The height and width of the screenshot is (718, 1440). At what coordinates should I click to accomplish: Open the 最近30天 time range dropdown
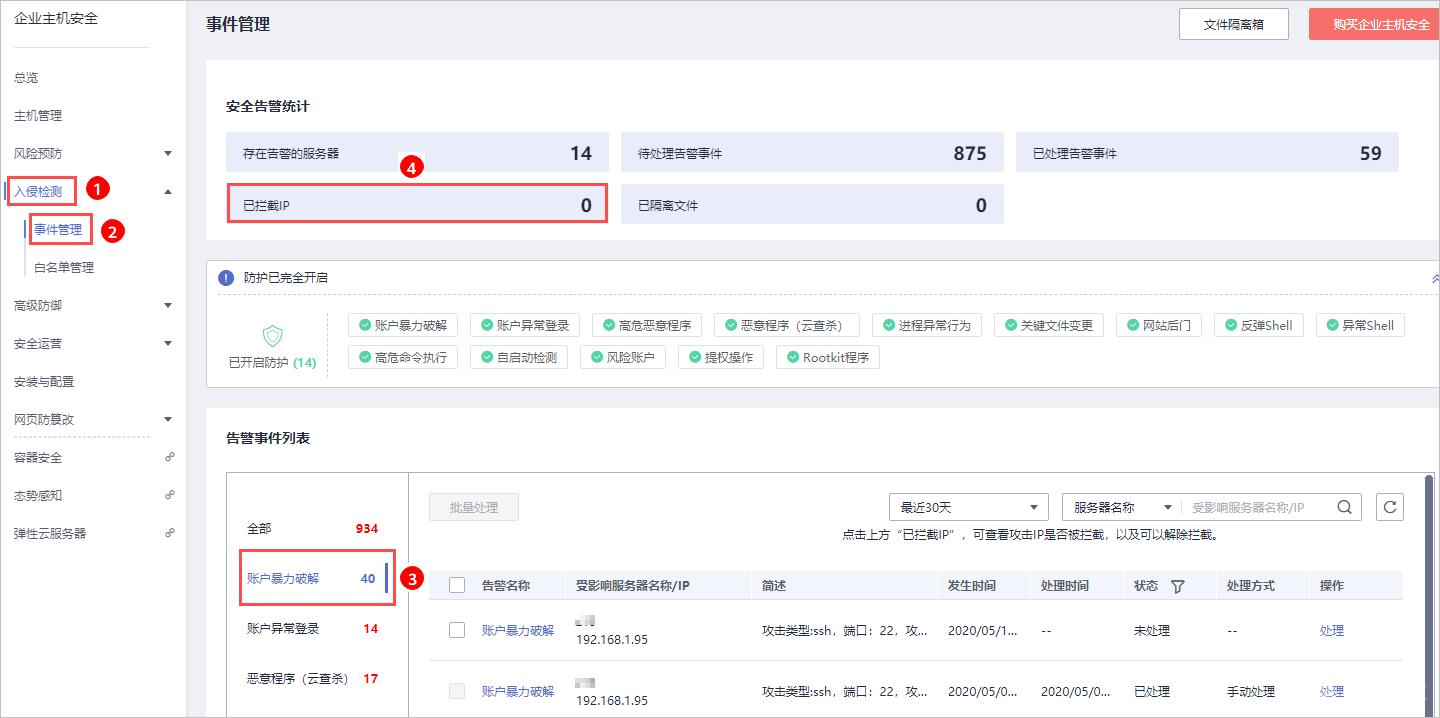[968, 507]
